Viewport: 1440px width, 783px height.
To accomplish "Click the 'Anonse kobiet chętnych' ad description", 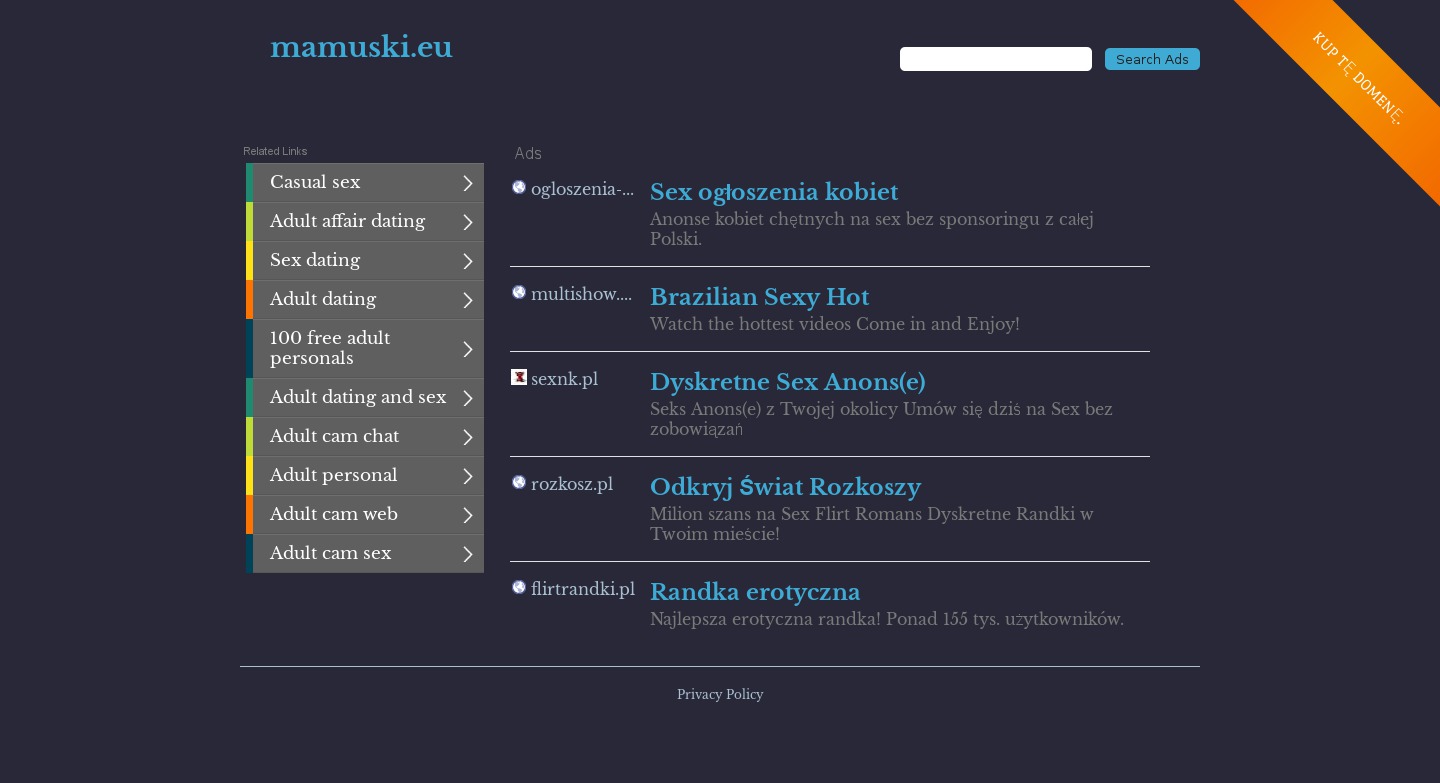I will [x=872, y=229].
